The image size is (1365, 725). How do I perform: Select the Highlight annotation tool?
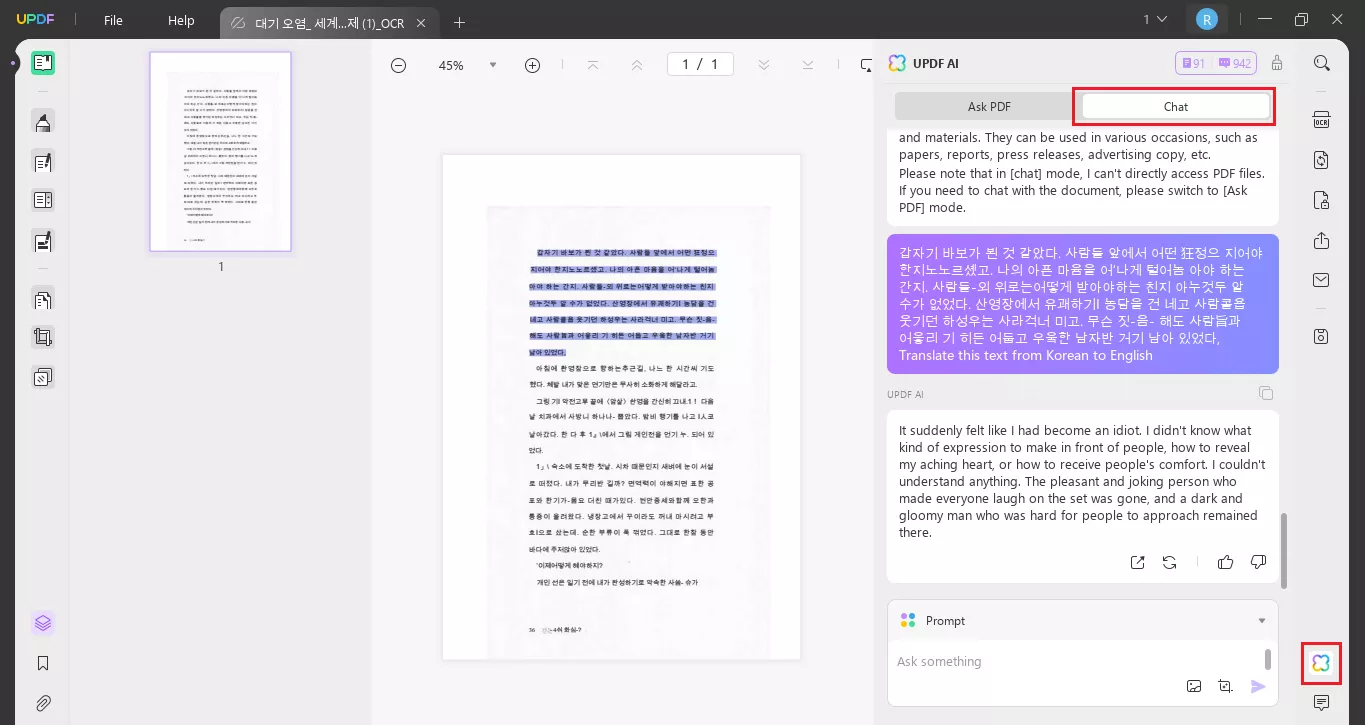[43, 122]
